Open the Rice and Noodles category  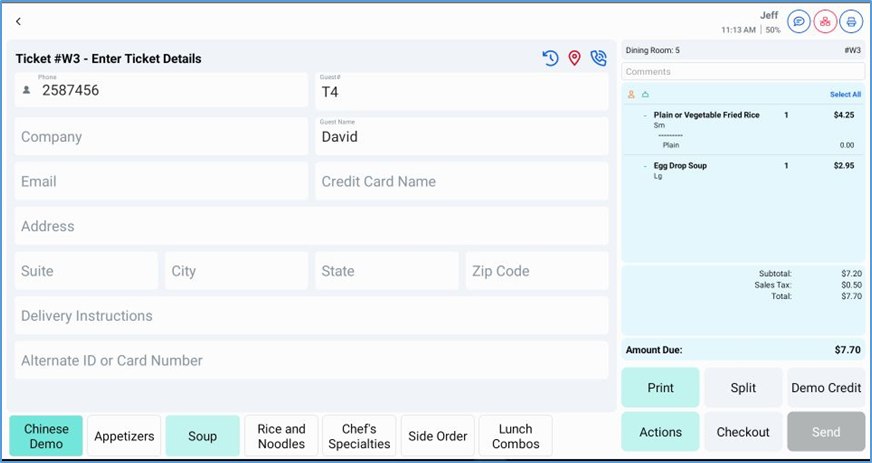click(x=281, y=436)
